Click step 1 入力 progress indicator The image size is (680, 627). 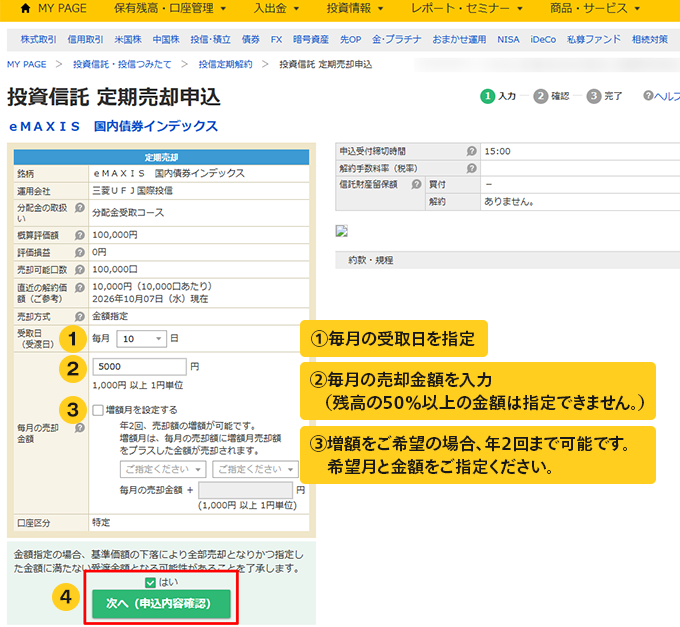tap(498, 96)
